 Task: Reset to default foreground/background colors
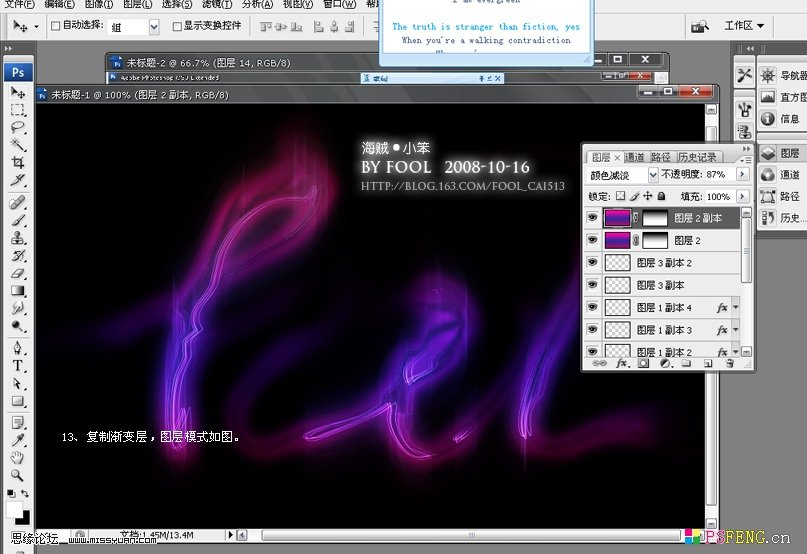coord(11,493)
